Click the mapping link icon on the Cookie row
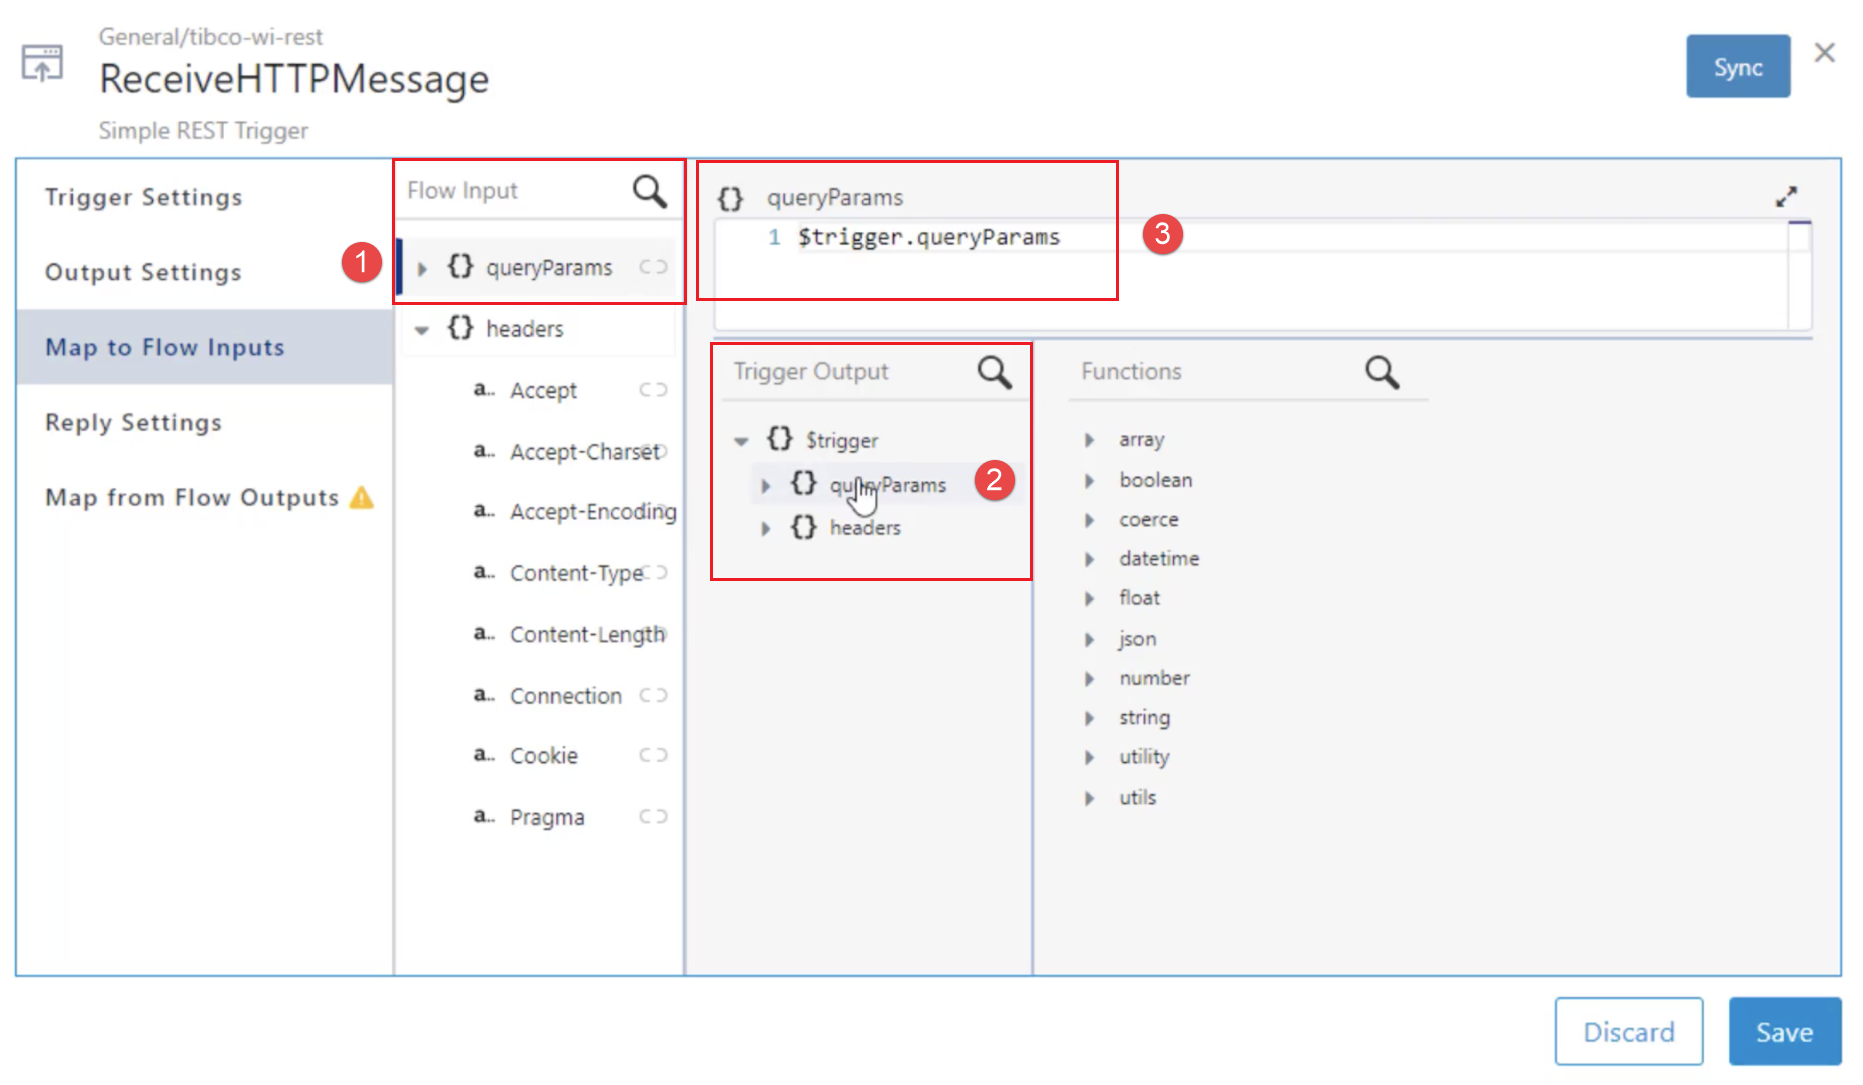 653,755
